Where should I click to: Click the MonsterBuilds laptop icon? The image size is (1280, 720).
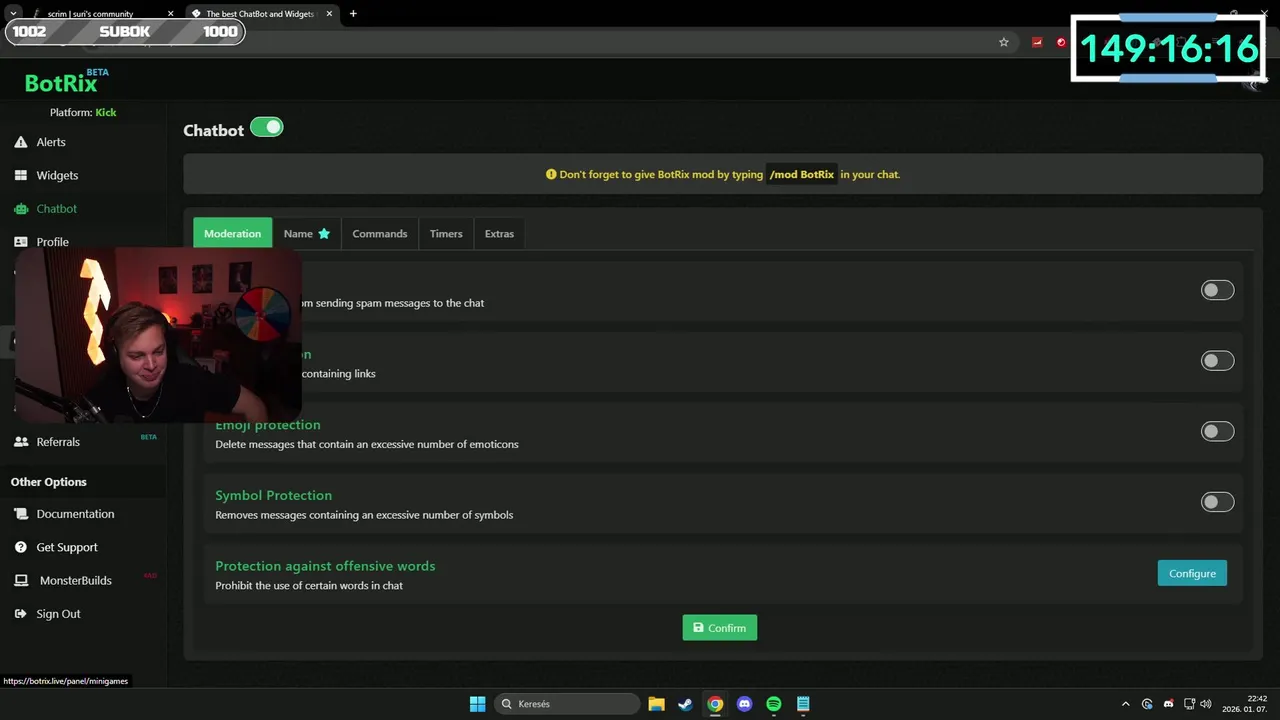pos(20,580)
